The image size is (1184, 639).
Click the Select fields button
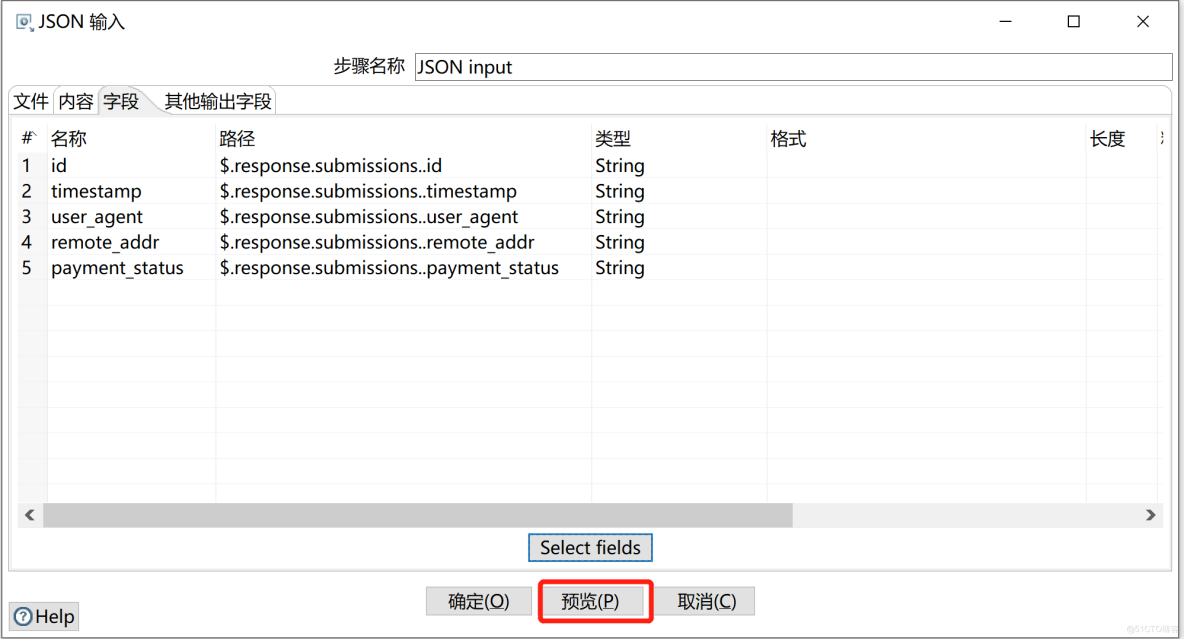[590, 547]
